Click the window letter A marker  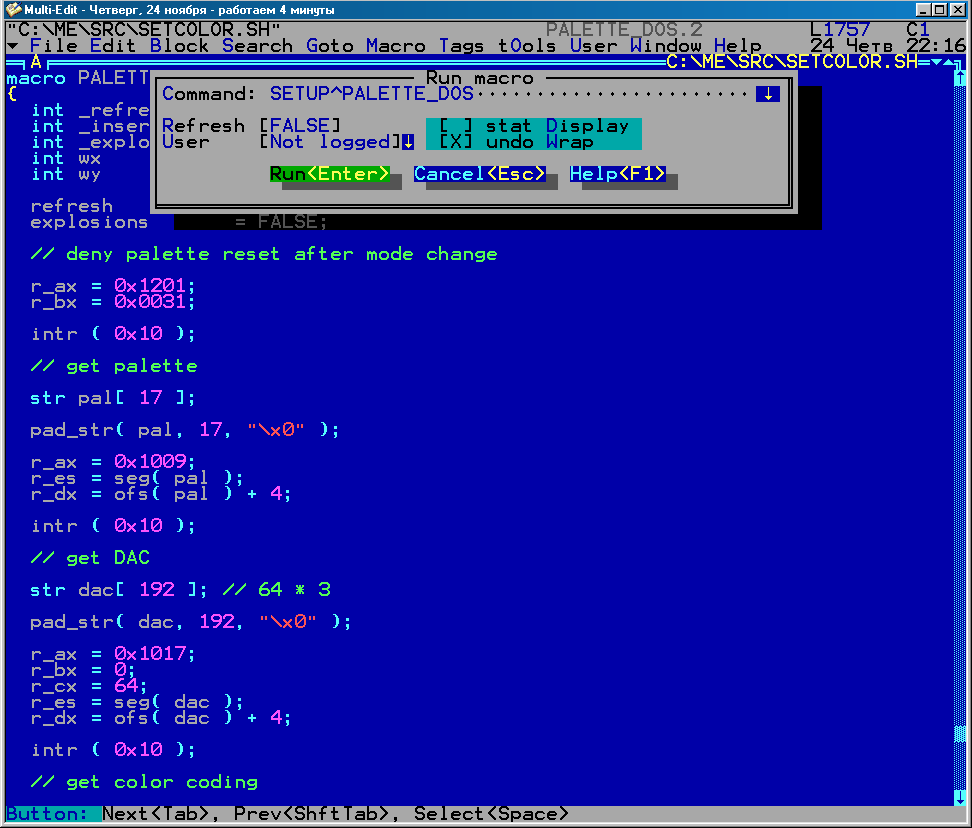tap(36, 62)
